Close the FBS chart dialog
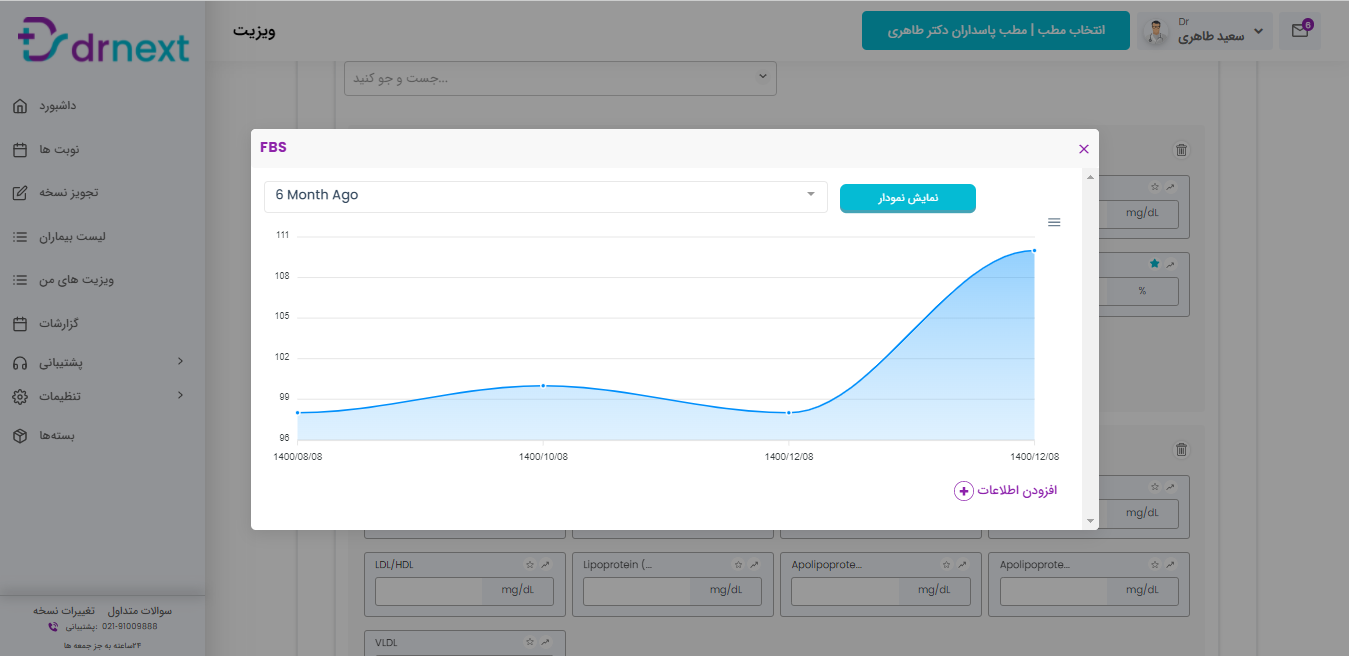 1083,149
